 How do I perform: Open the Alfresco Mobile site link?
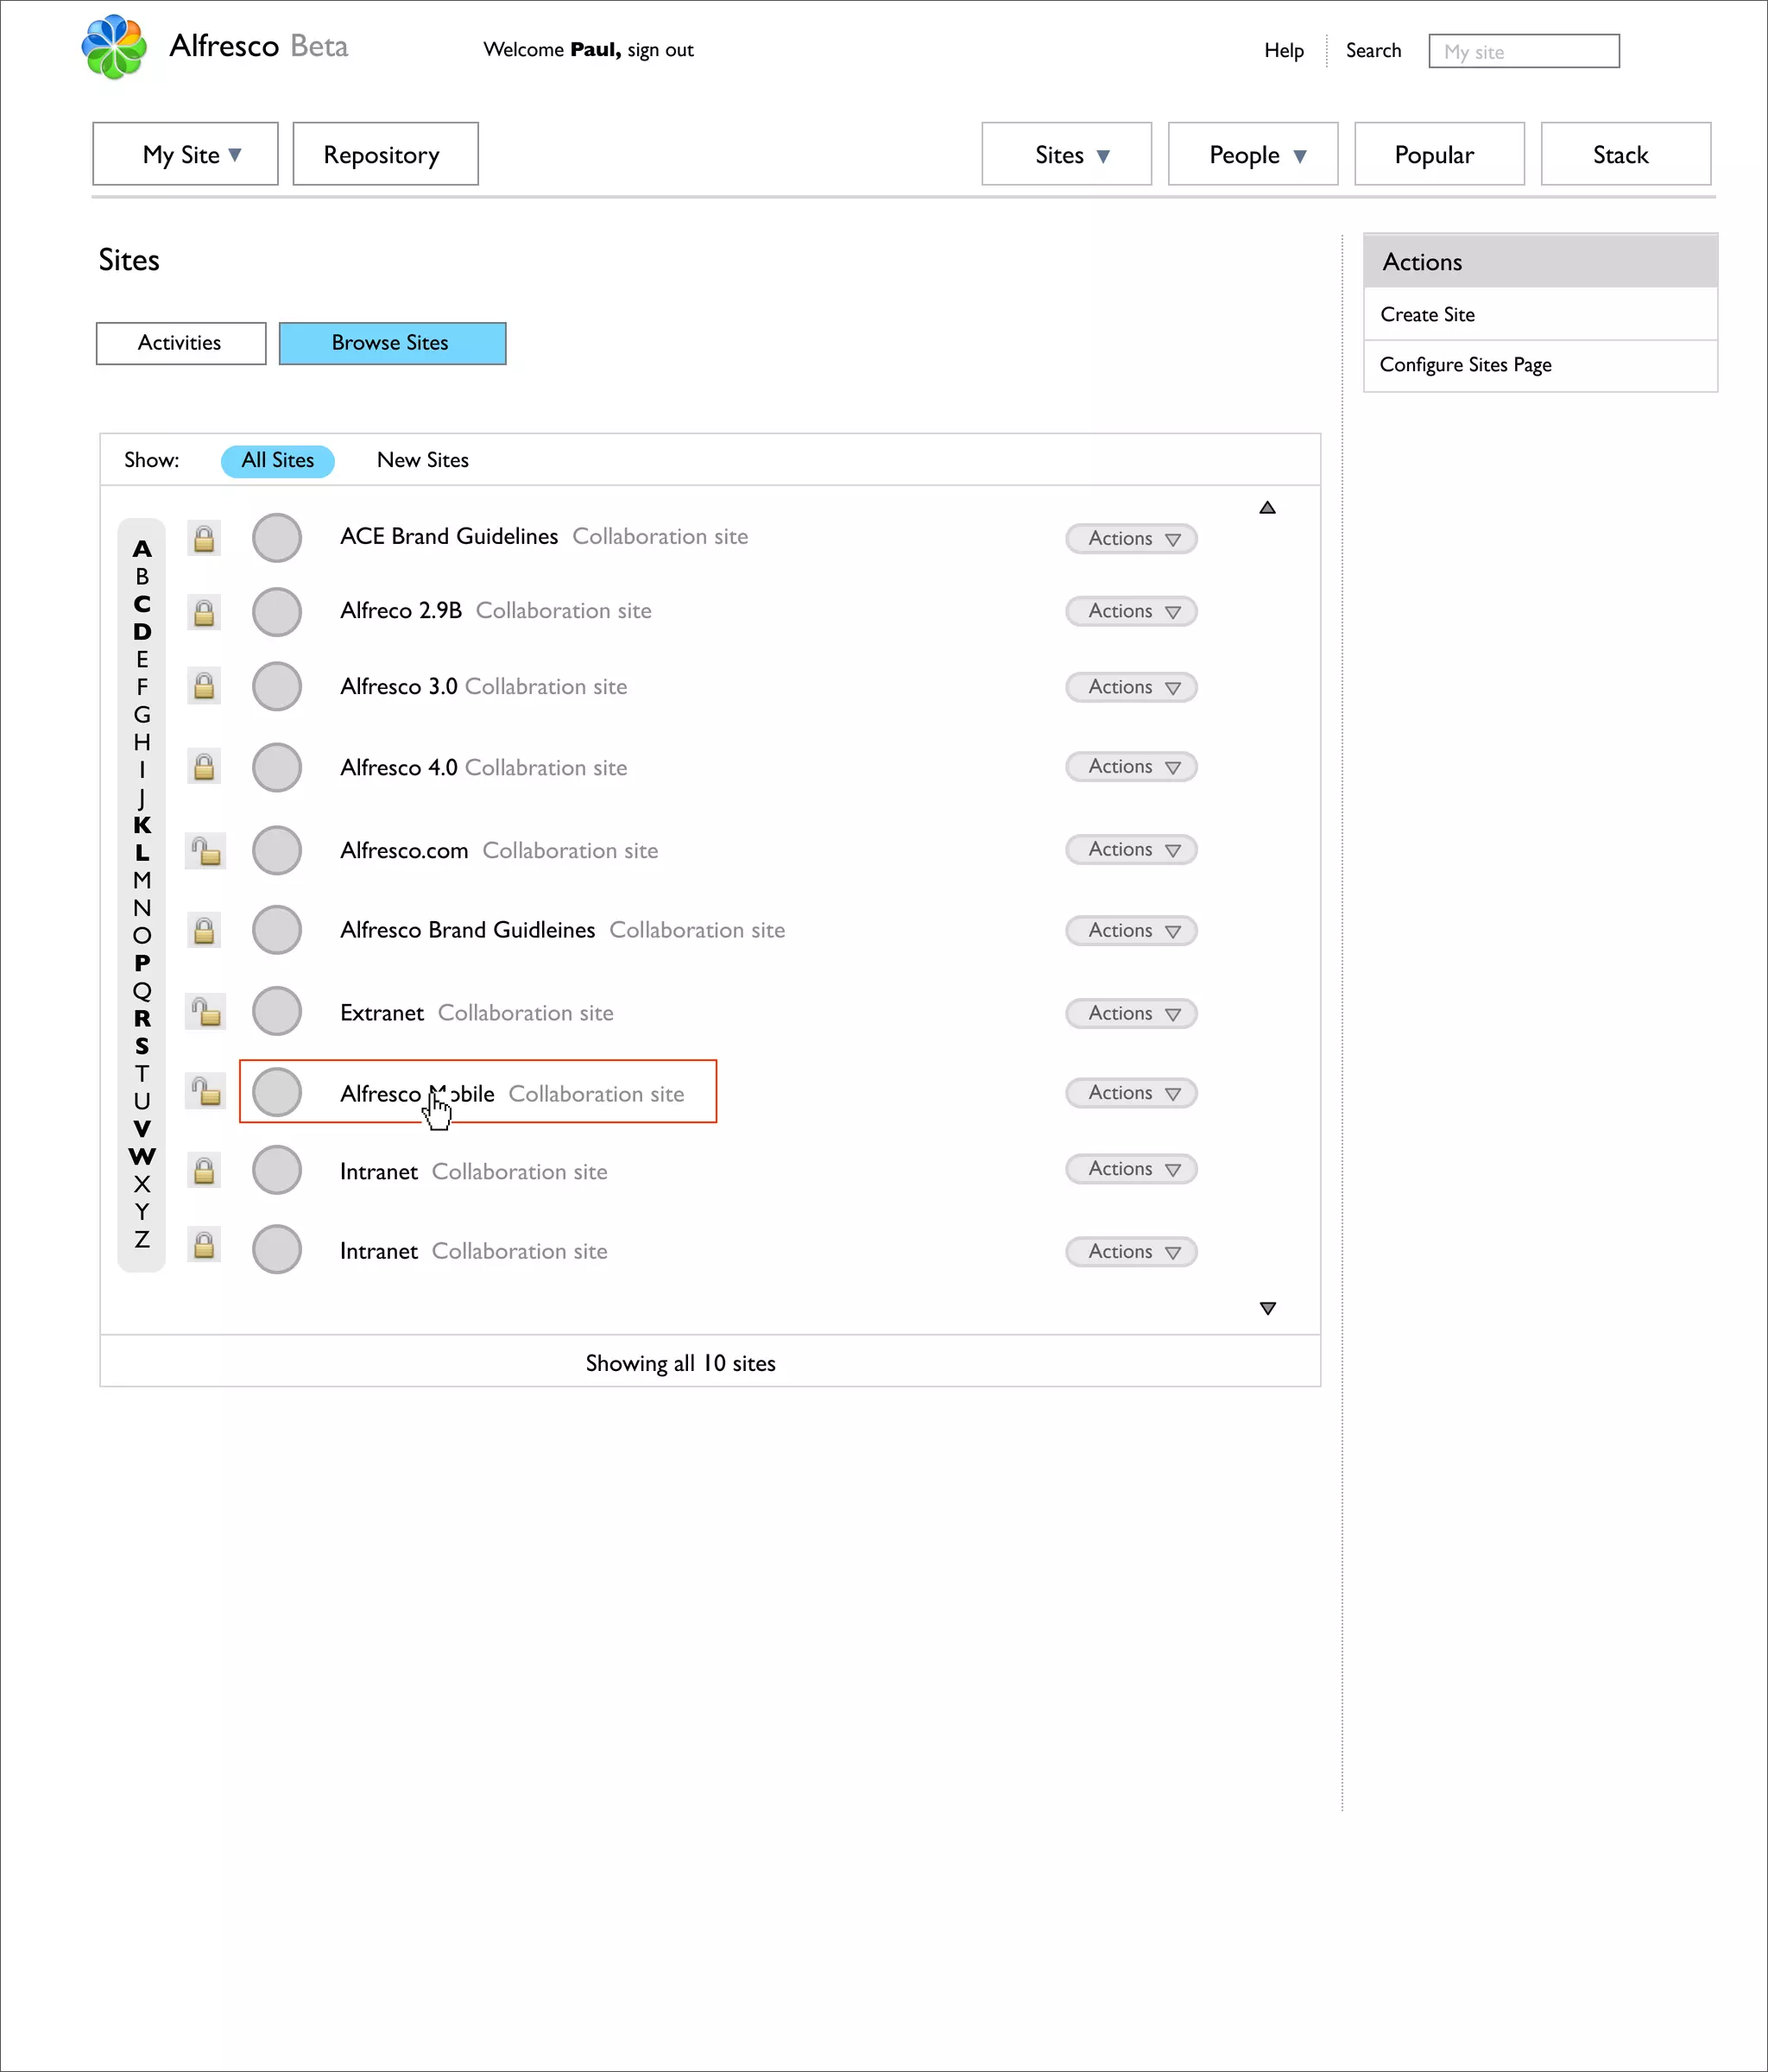click(417, 1094)
